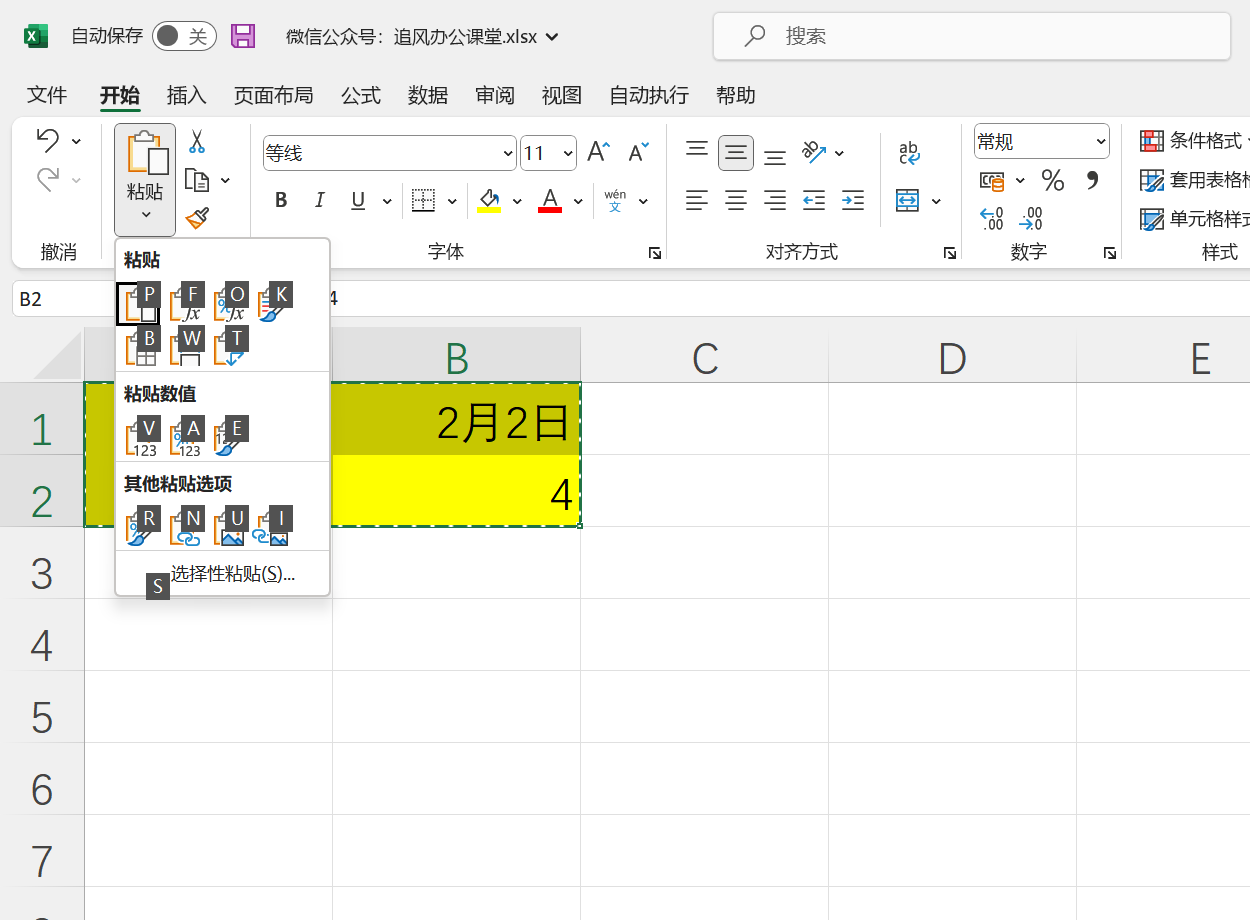Click the 单元格样式 cell styles button
The width and height of the screenshot is (1250, 920).
point(1195,218)
